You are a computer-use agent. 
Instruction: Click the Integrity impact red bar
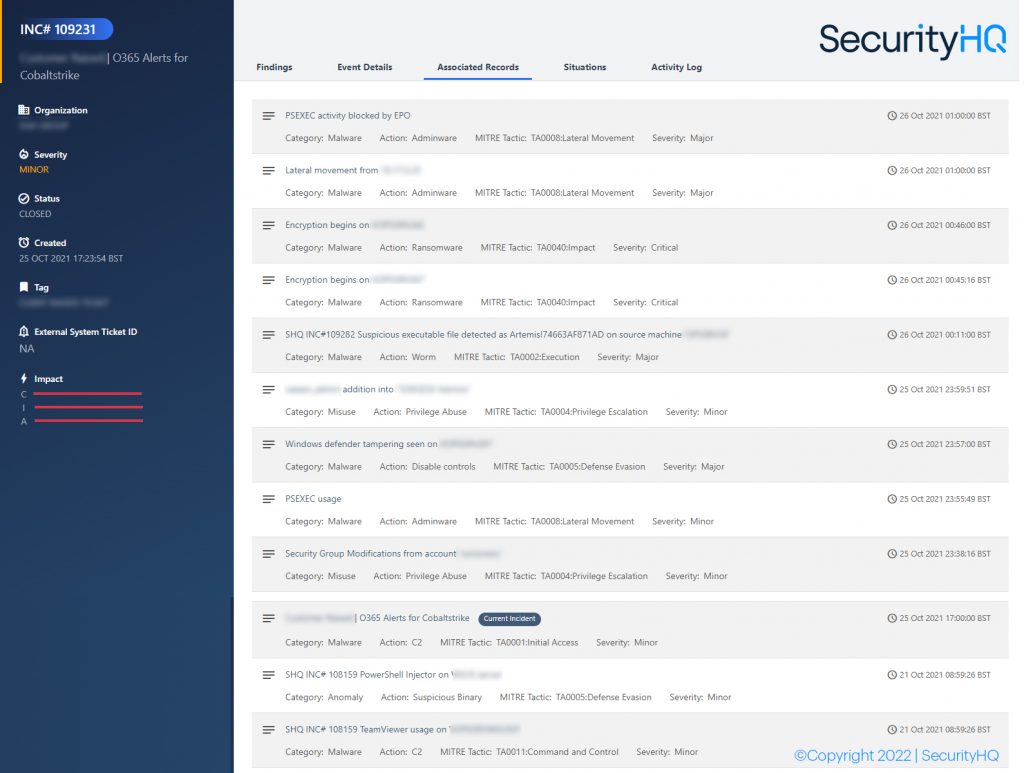point(88,407)
